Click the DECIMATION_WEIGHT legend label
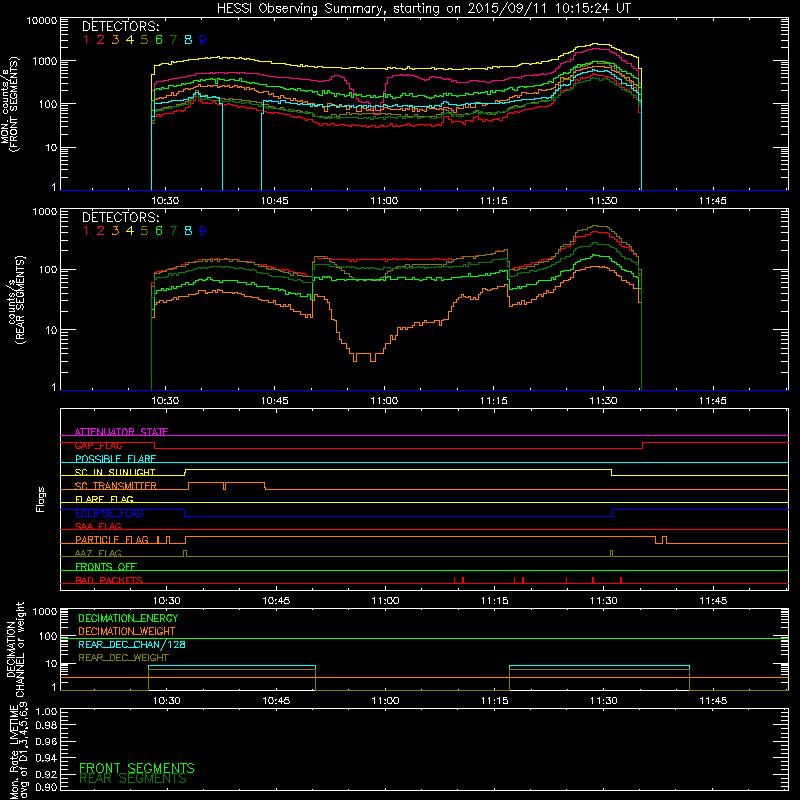The image size is (800, 800). (x=127, y=631)
